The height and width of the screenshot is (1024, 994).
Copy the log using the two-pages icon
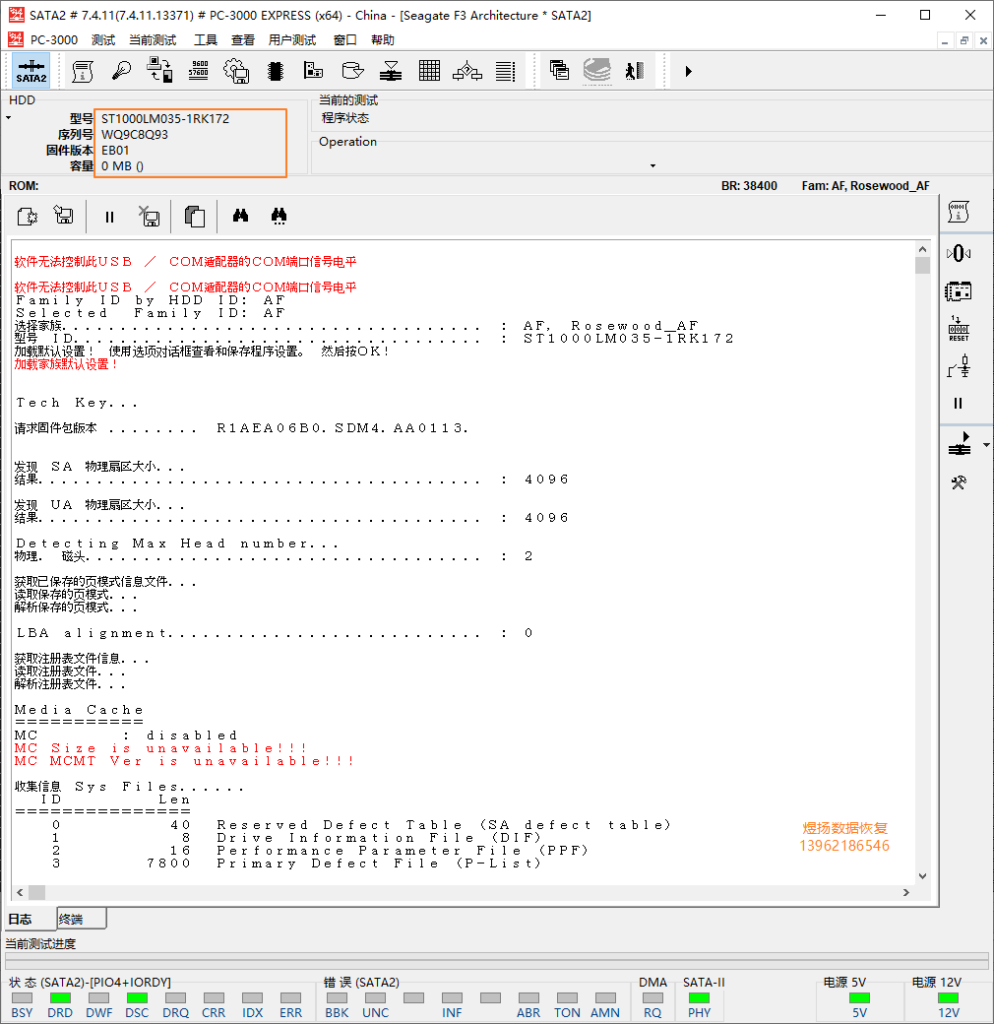click(x=195, y=216)
